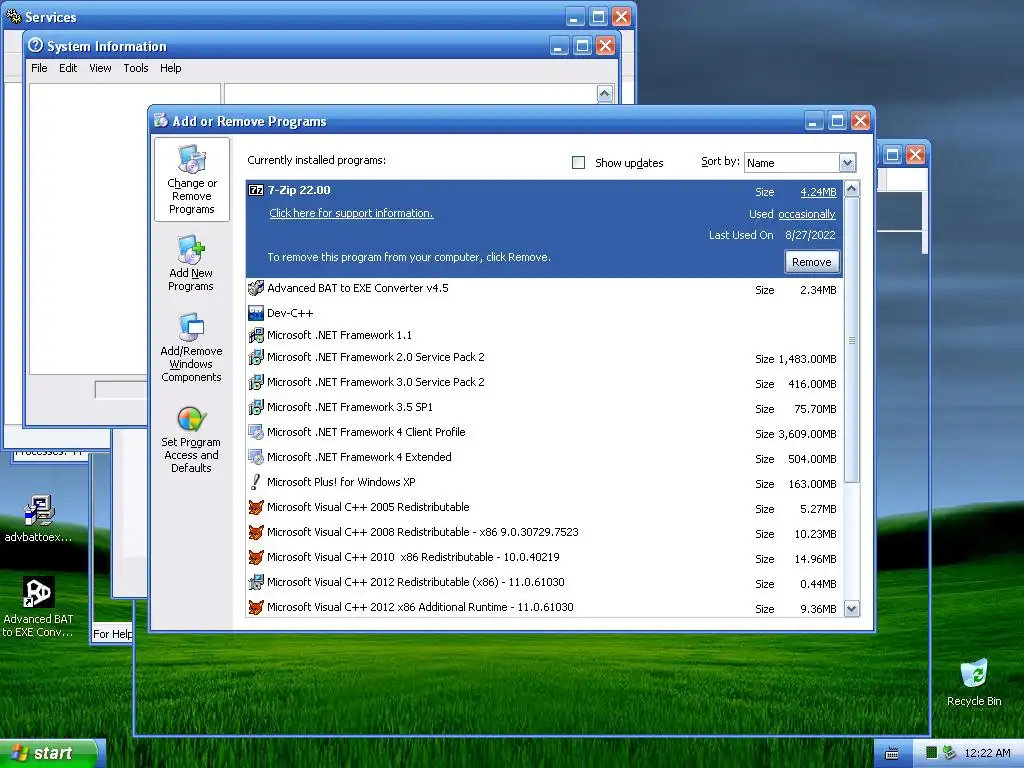The image size is (1024, 768).
Task: Open Tools menu in System Information
Action: (x=136, y=68)
